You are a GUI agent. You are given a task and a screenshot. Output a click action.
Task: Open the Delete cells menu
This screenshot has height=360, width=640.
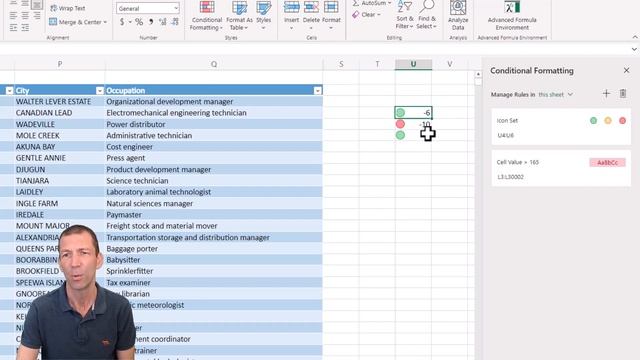tap(311, 16)
